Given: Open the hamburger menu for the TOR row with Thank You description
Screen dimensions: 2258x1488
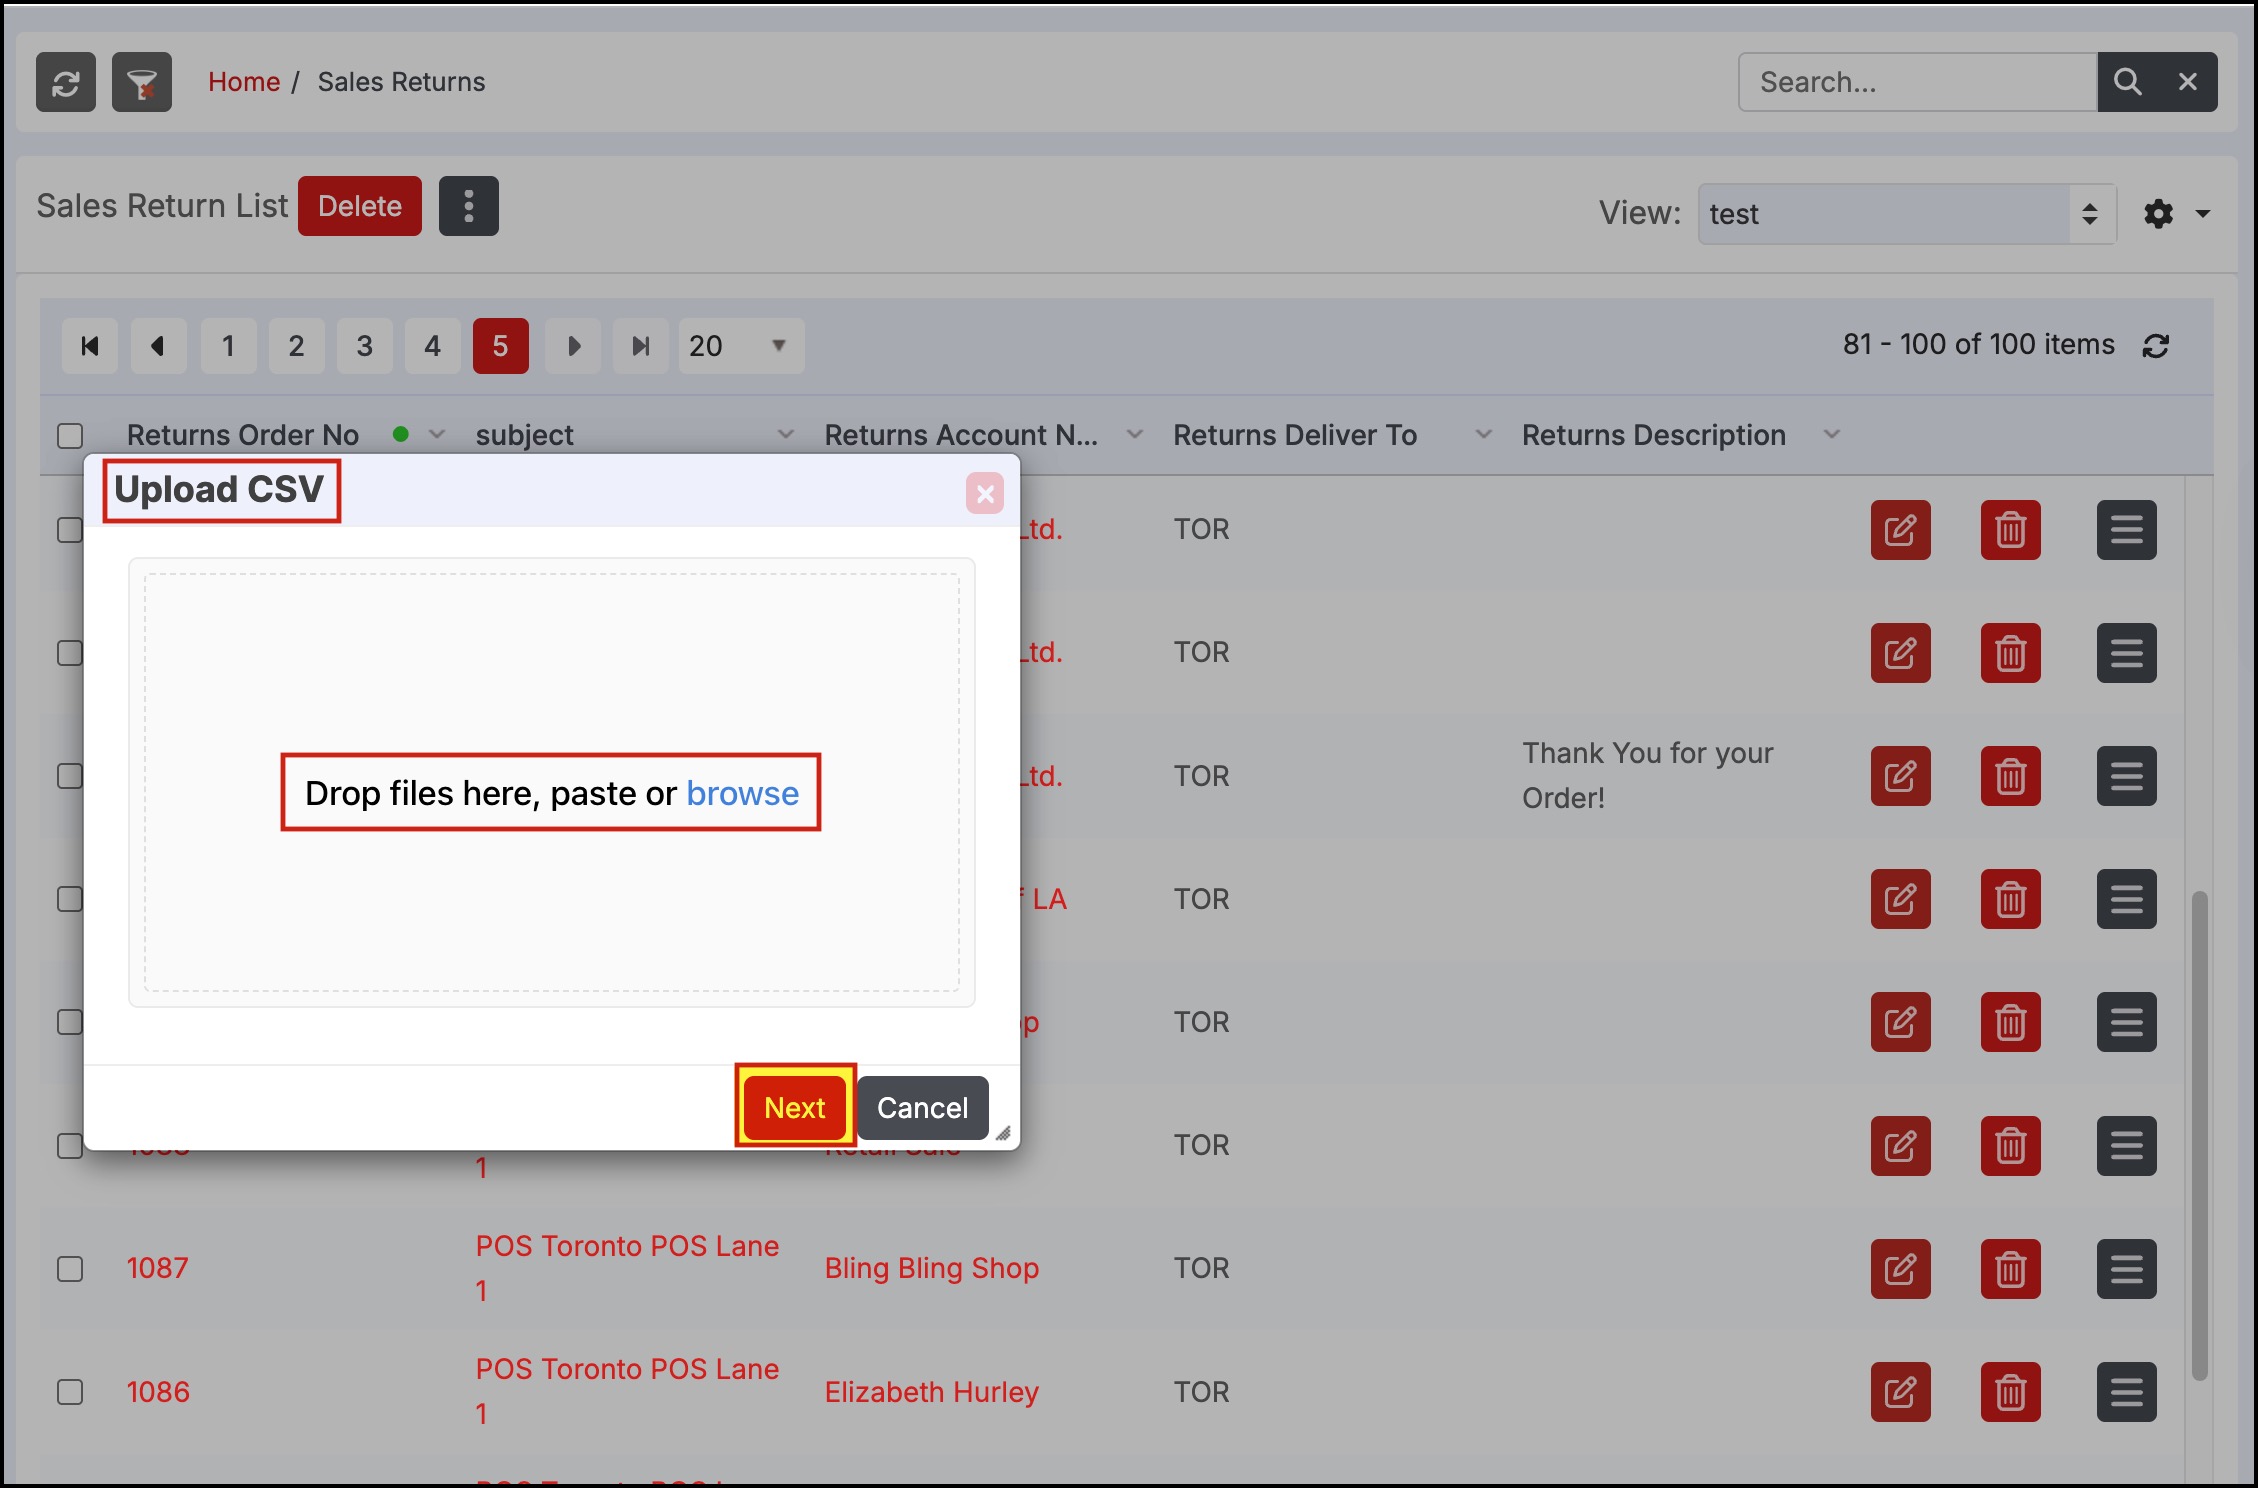Looking at the screenshot, I should click(x=2126, y=776).
